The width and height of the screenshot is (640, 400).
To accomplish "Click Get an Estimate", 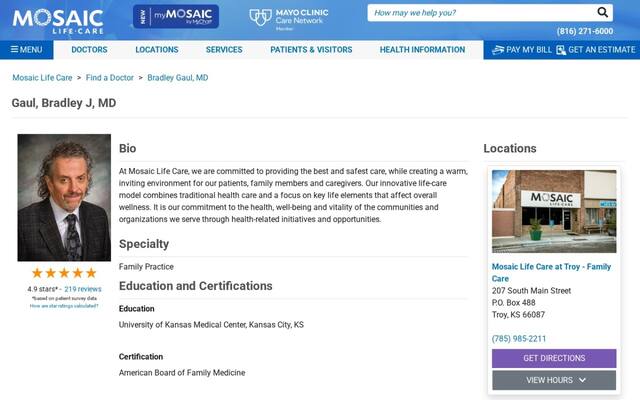I will 596,50.
